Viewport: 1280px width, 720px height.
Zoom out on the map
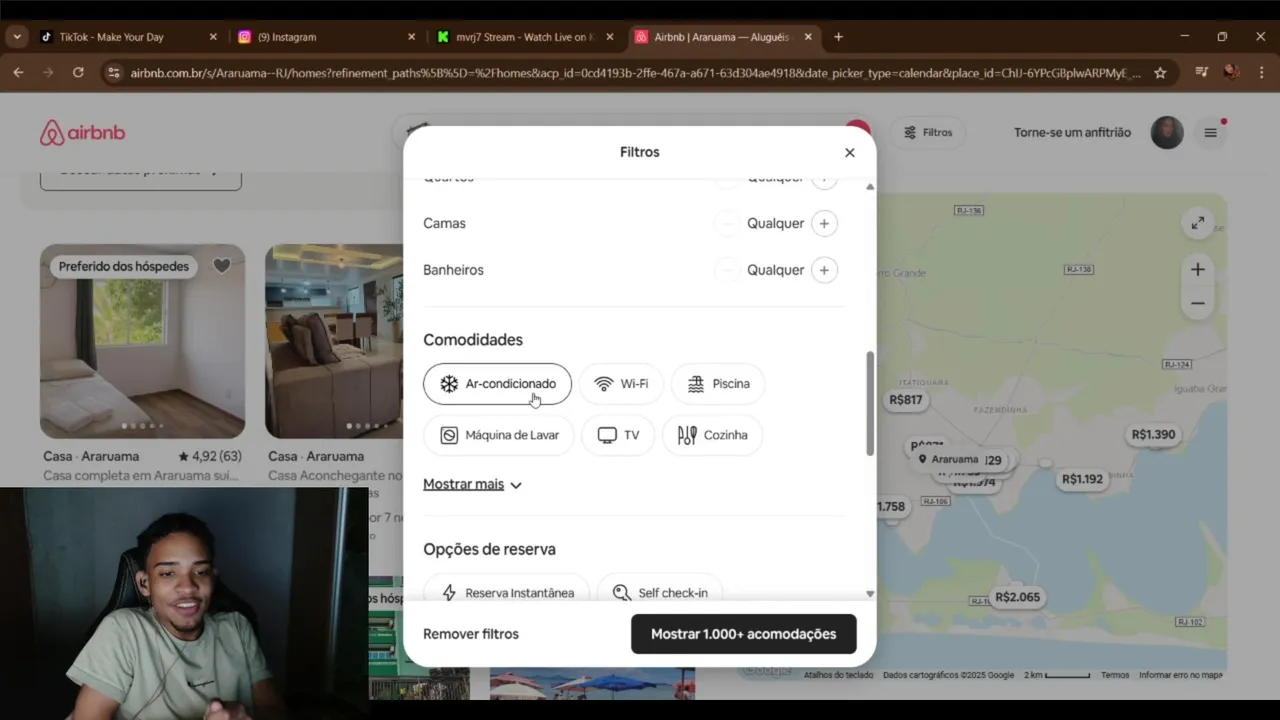pos(1198,303)
